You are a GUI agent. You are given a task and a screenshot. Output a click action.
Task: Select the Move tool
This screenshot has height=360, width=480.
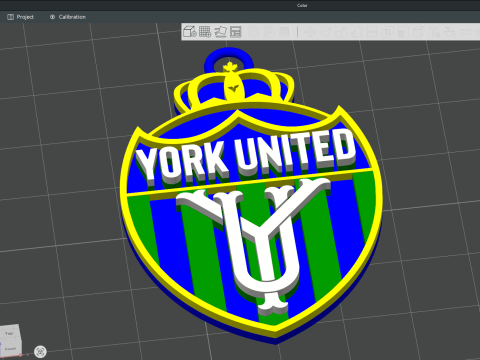click(x=310, y=32)
